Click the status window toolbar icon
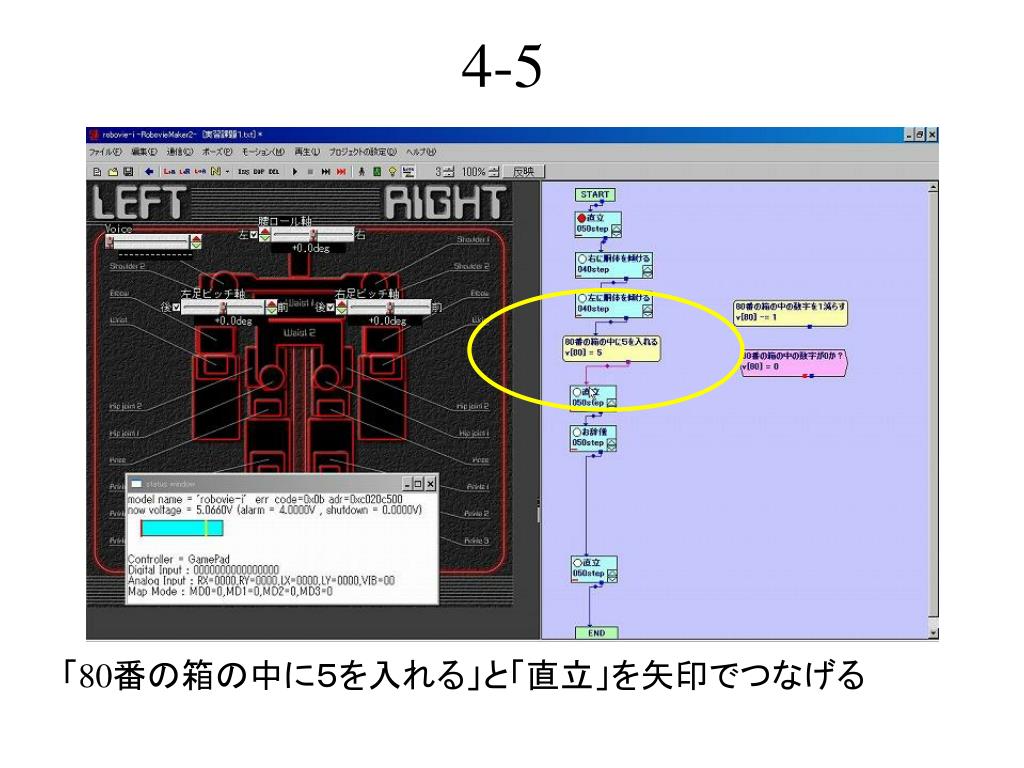 pos(408,172)
